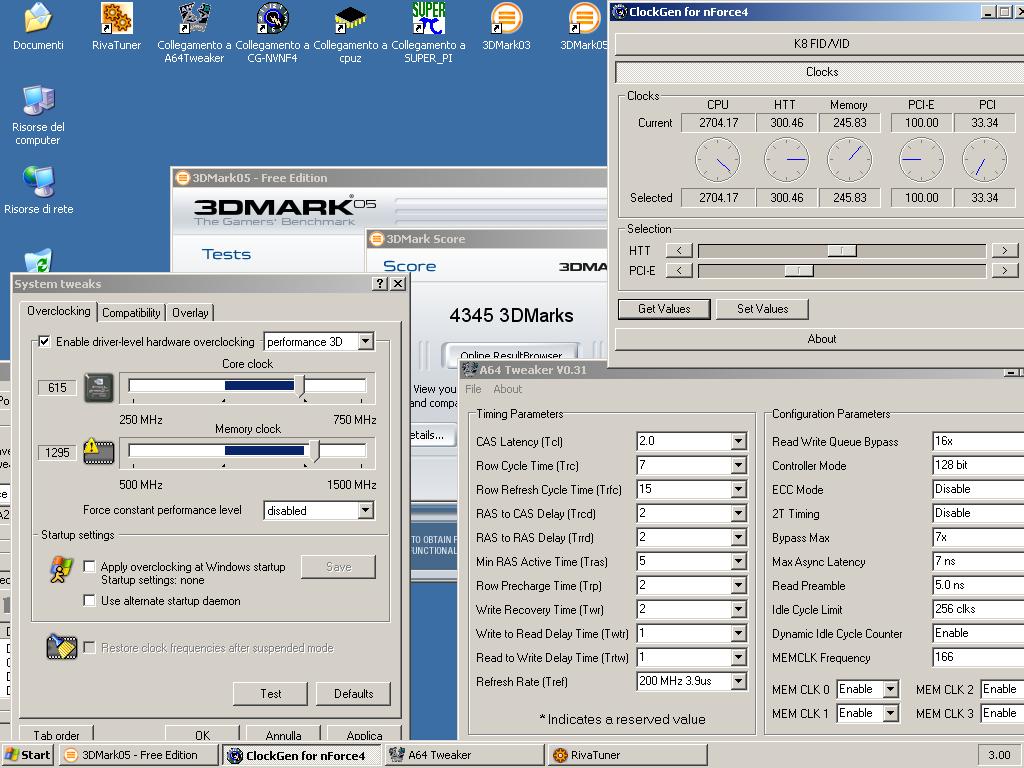Screen dimensions: 1024x768
Task: Launch the cpuz desktop shortcut
Action: tap(350, 18)
